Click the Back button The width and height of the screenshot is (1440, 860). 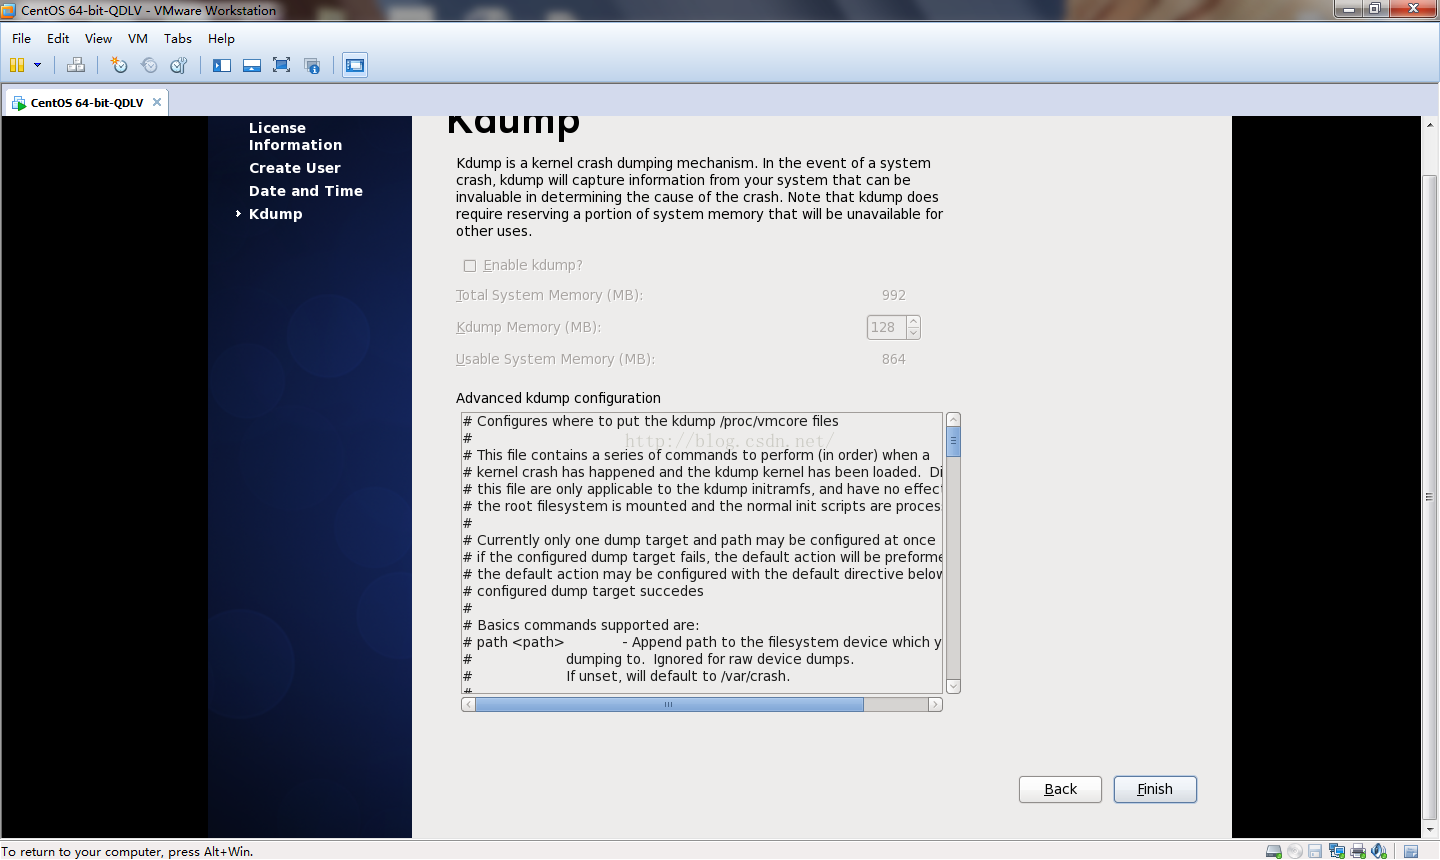pyautogui.click(x=1060, y=789)
